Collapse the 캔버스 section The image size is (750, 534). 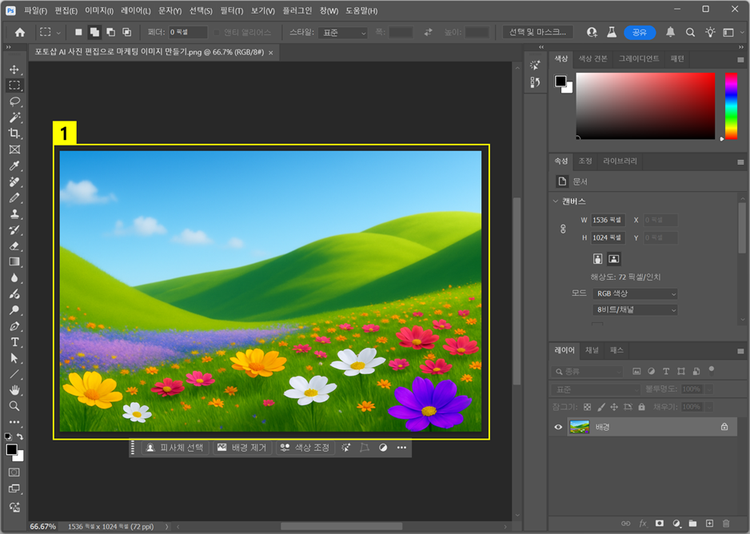[x=557, y=201]
